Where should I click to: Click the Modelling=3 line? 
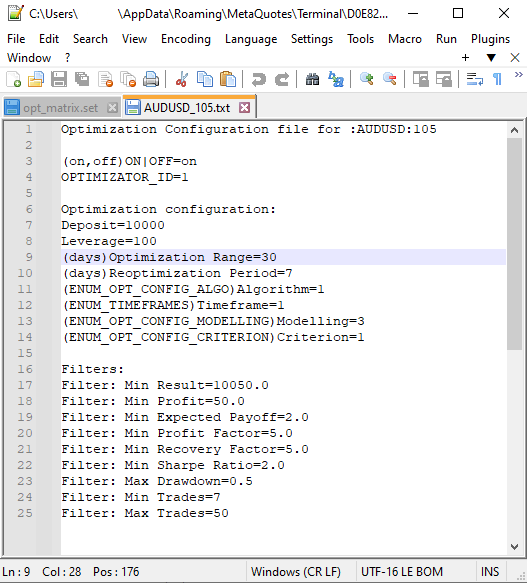point(213,321)
